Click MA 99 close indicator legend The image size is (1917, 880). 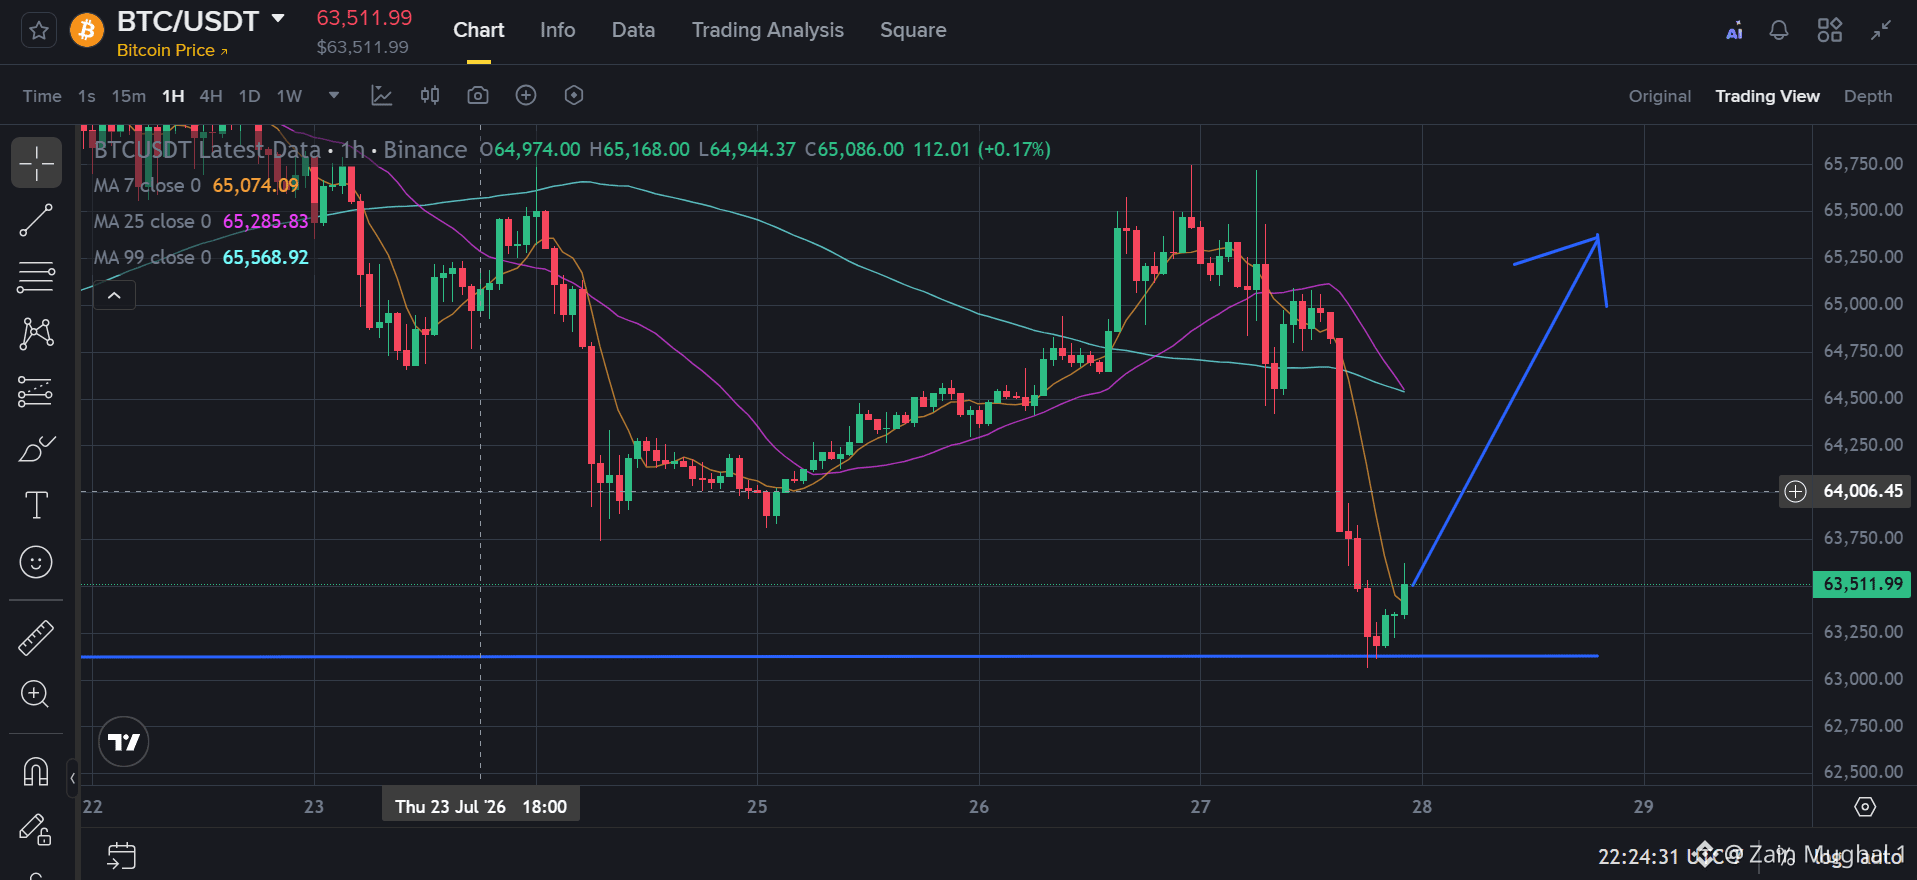[201, 257]
